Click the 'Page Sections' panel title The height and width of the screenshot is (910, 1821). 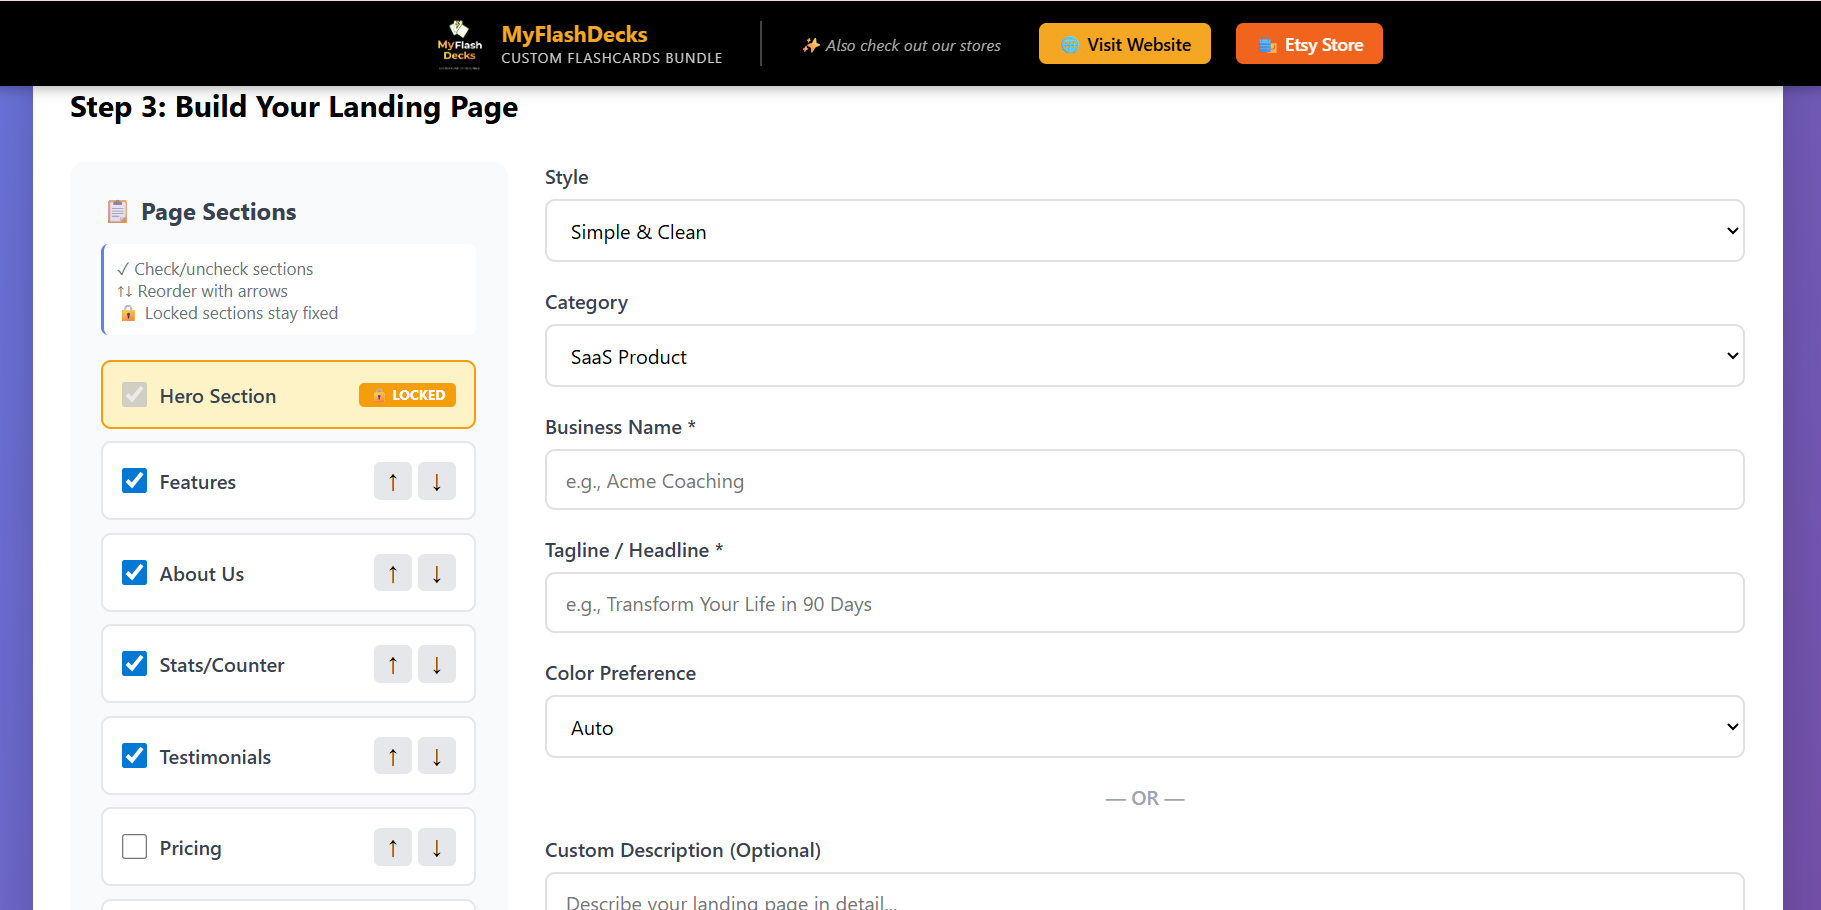coord(218,212)
